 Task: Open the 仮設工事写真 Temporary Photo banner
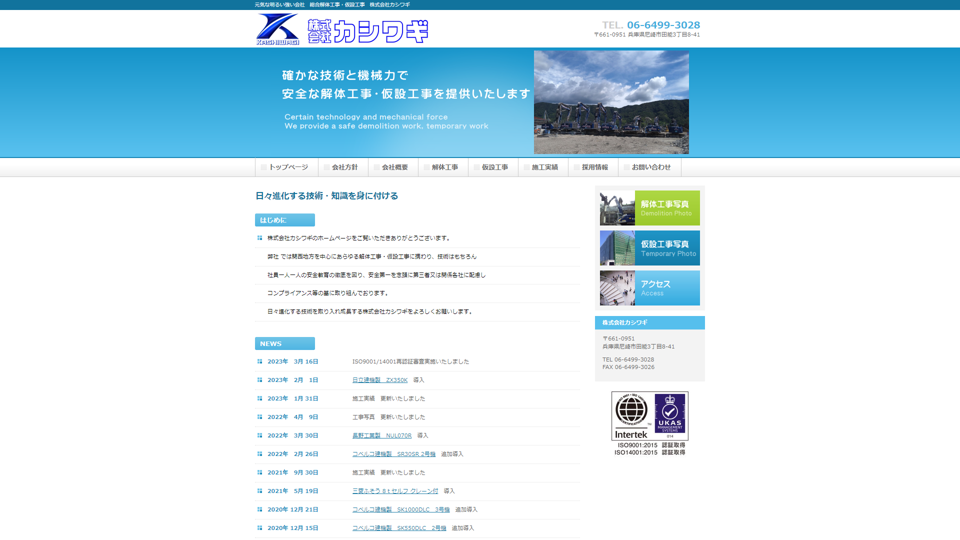(649, 248)
